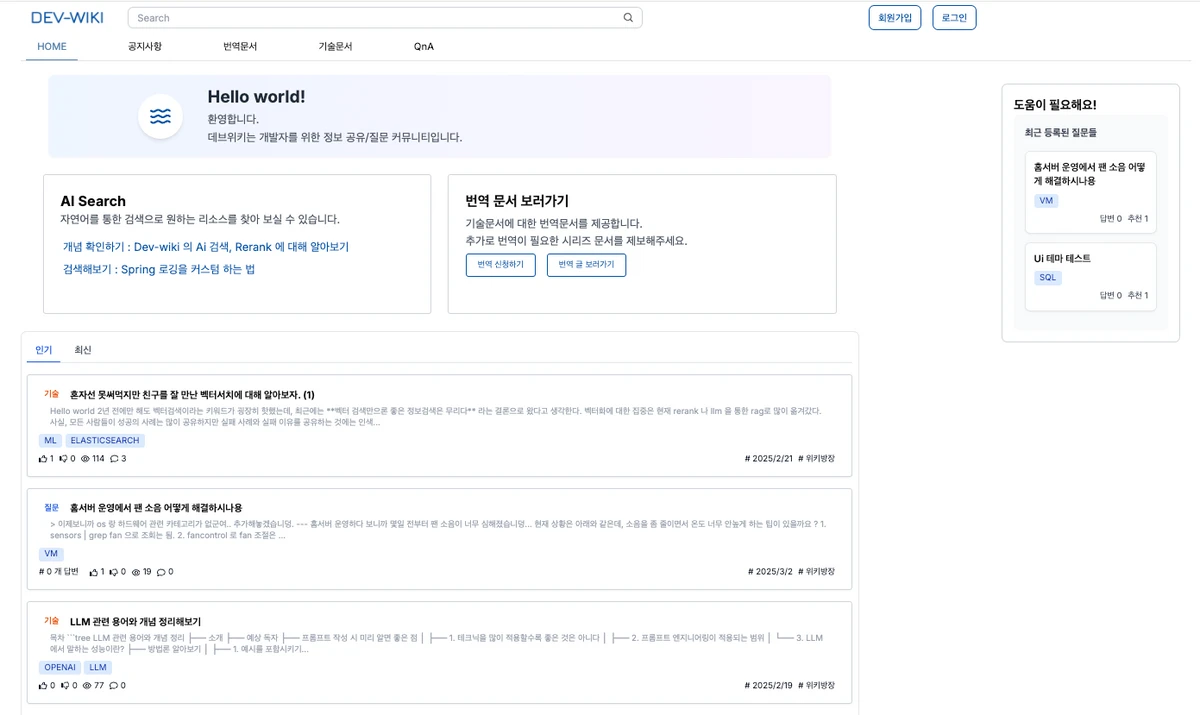Switch to the 최신 posts tab
This screenshot has width=1200, height=715.
point(82,350)
